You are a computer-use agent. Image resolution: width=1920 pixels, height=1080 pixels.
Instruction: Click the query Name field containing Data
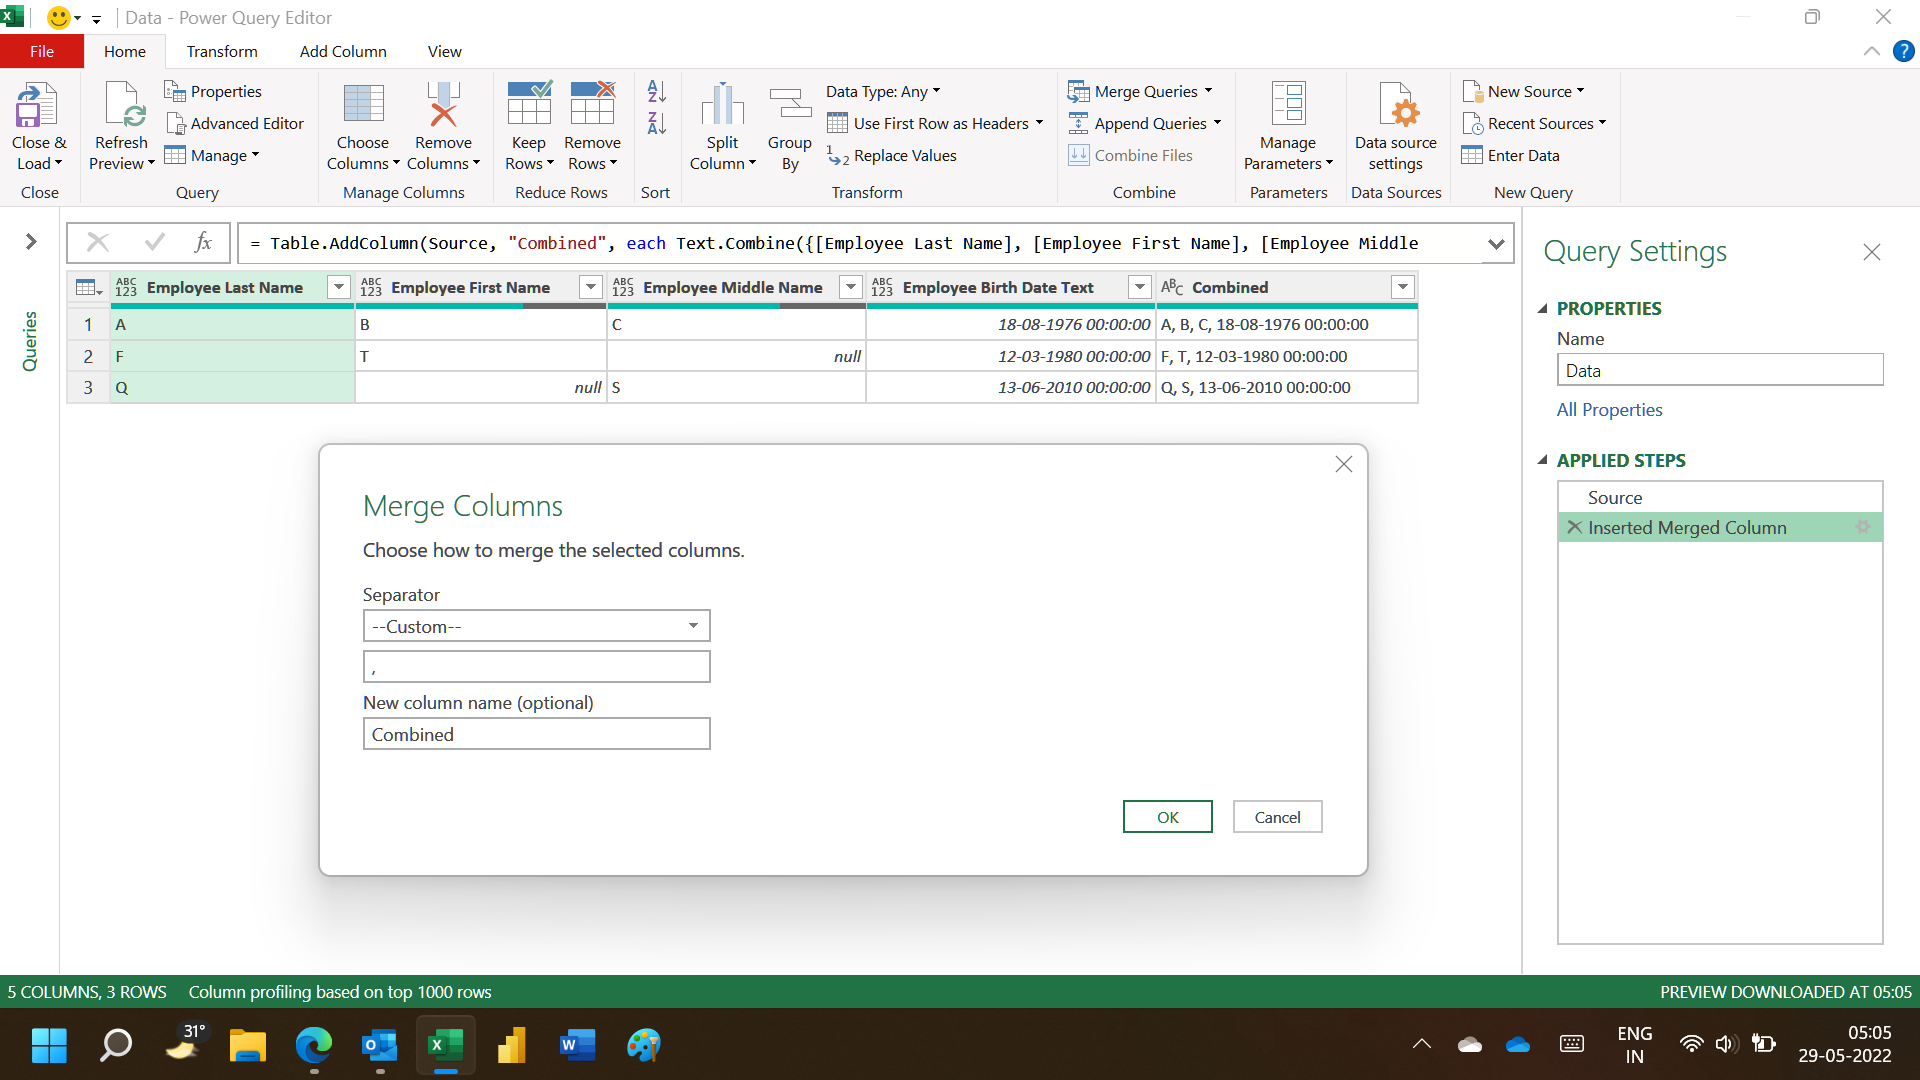click(1719, 370)
